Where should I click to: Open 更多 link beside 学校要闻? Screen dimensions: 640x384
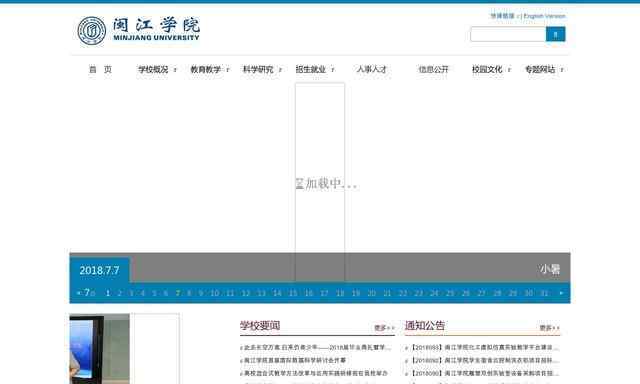(384, 328)
